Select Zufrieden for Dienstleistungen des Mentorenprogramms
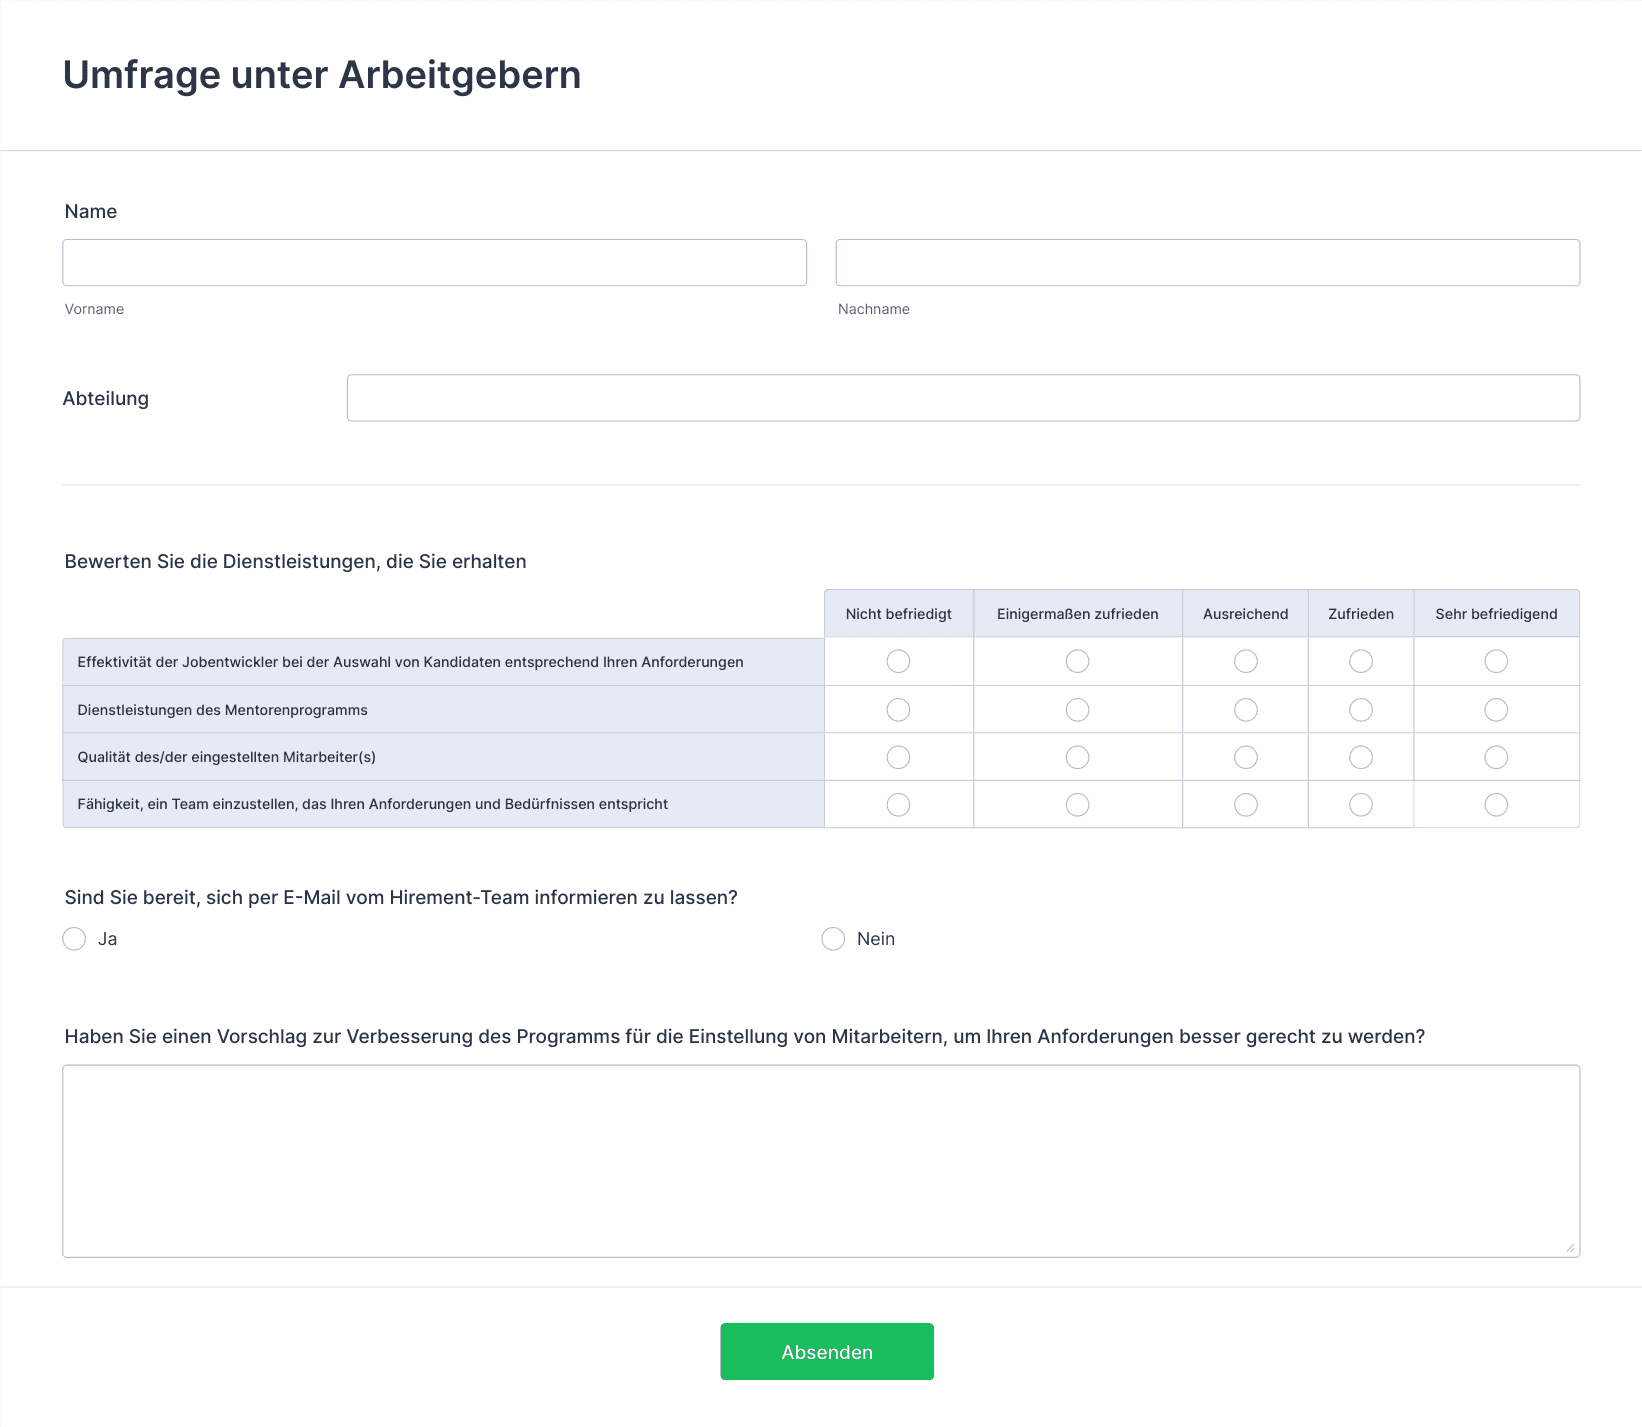 [x=1360, y=710]
